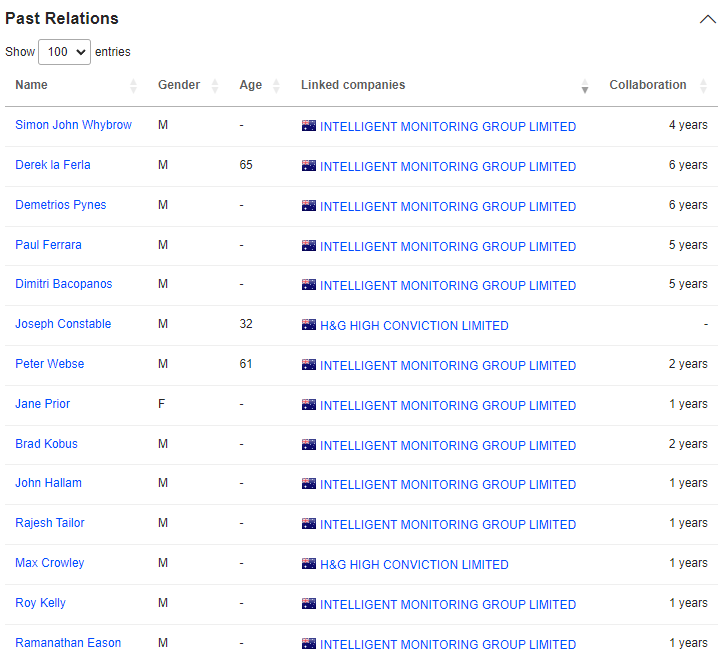Open Max Crowley profile link

49,563
